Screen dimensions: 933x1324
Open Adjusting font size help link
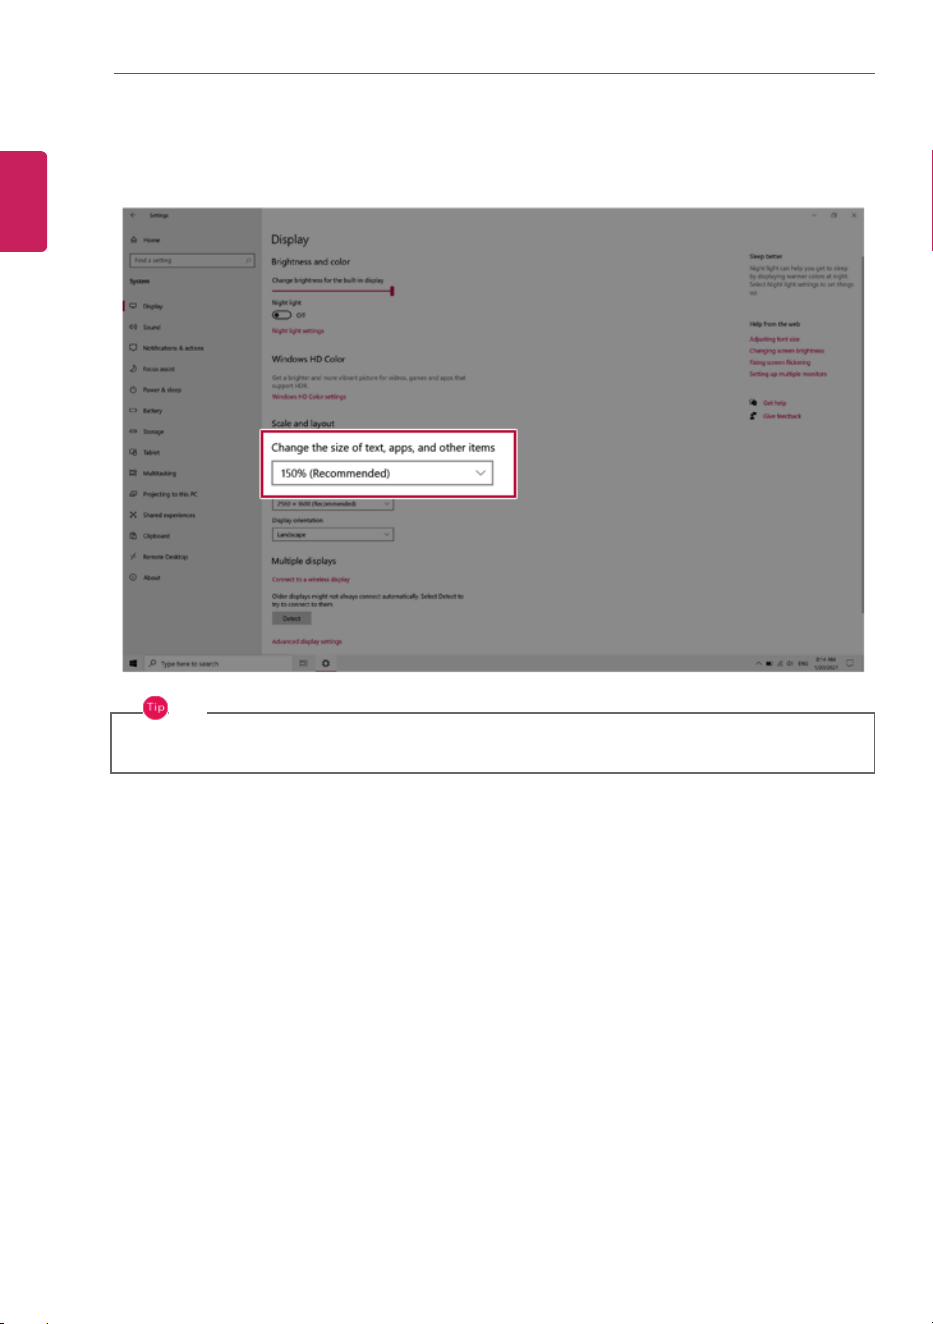[775, 339]
